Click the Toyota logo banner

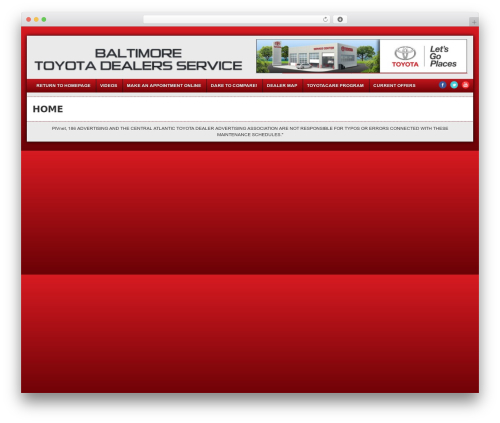(423, 56)
